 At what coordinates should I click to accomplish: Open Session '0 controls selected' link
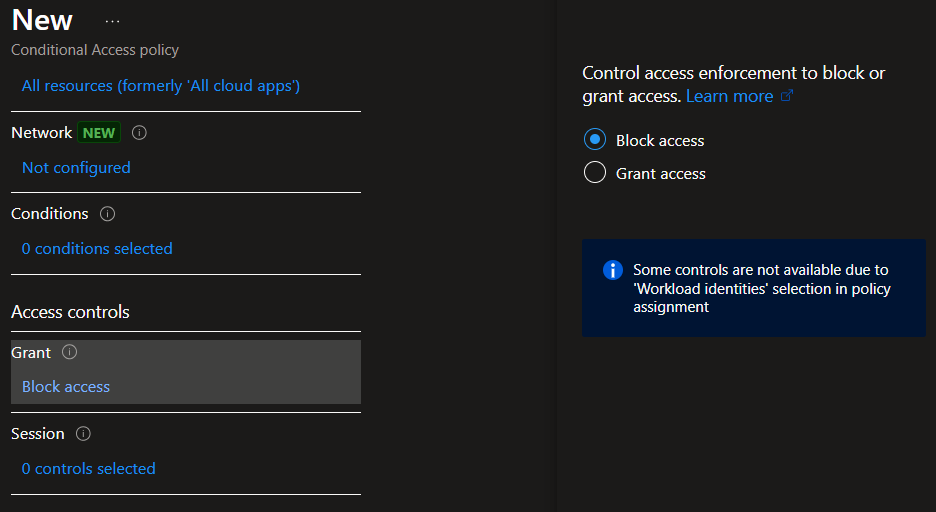88,468
